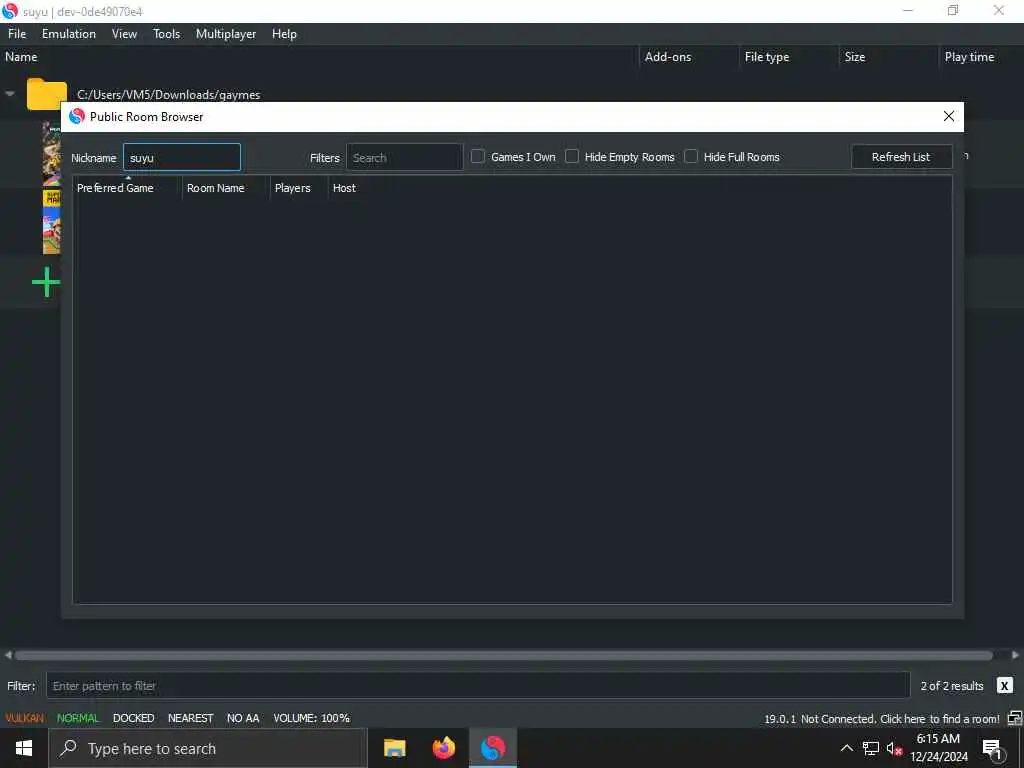Click the scroll right arrow
This screenshot has height=768, width=1024.
point(1016,655)
